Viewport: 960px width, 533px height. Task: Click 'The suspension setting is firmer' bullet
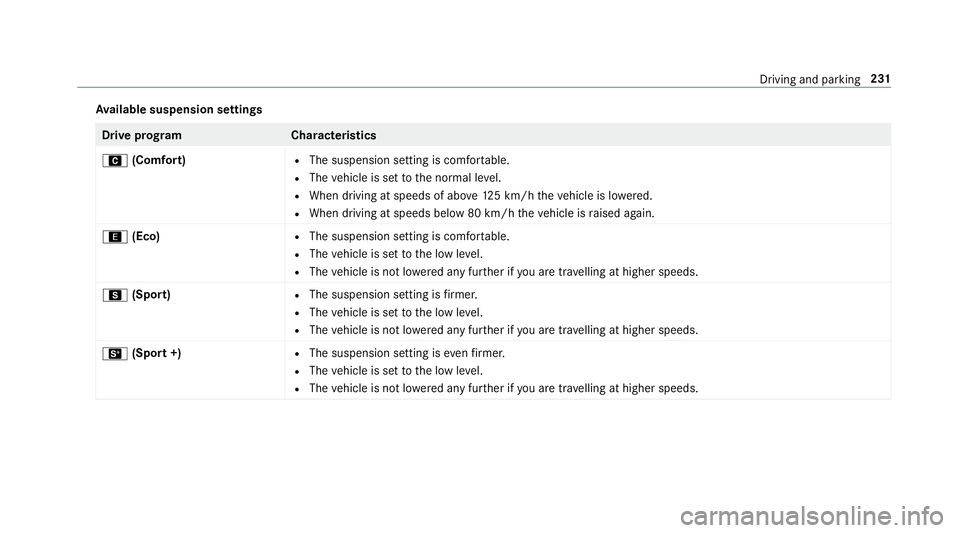(393, 295)
